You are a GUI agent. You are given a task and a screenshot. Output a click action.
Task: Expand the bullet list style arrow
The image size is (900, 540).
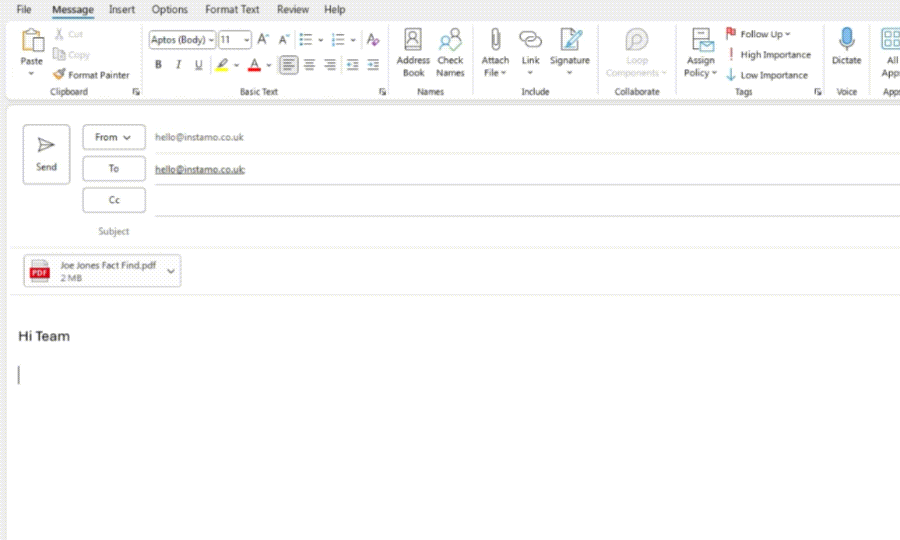pos(320,40)
